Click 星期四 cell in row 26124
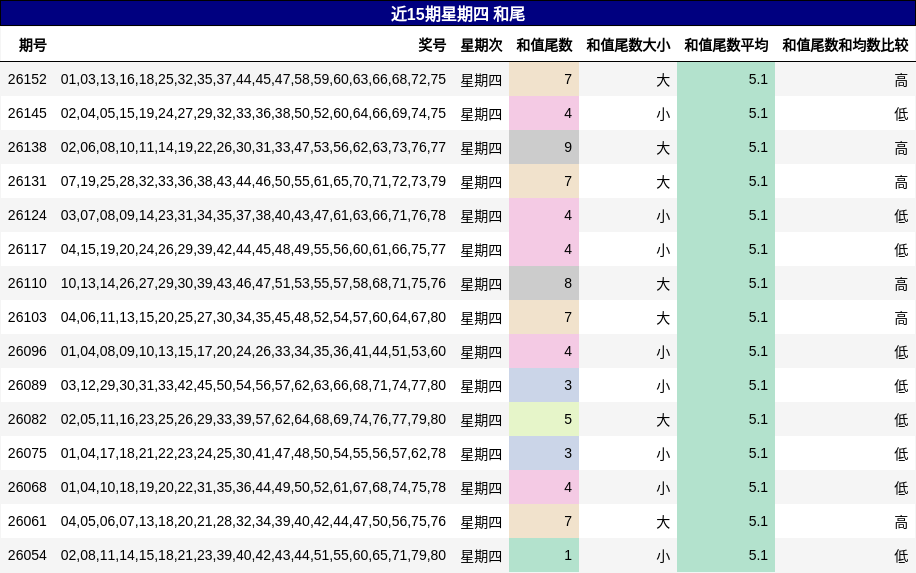 (481, 216)
